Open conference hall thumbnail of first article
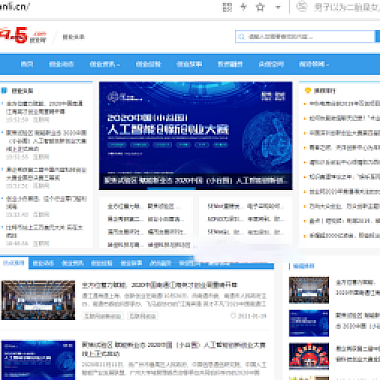Screen dimensions: 380x380 click(x=38, y=300)
